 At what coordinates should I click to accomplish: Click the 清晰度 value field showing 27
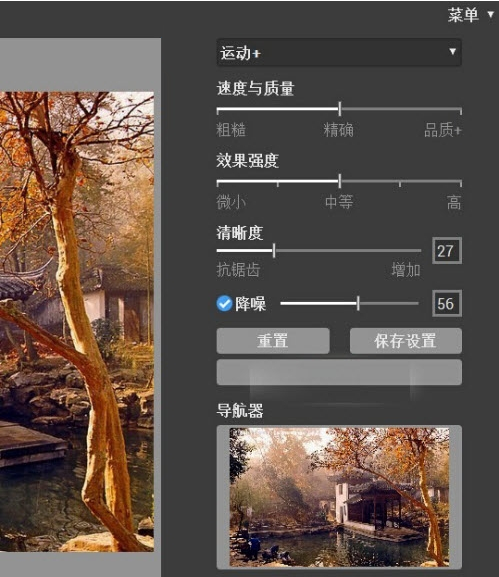447,251
